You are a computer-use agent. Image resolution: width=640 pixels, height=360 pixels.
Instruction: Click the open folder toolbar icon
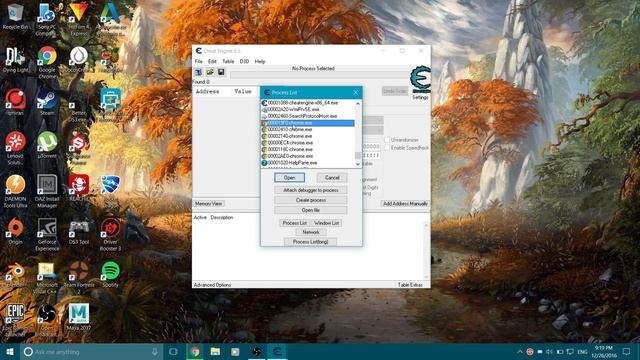pos(210,72)
